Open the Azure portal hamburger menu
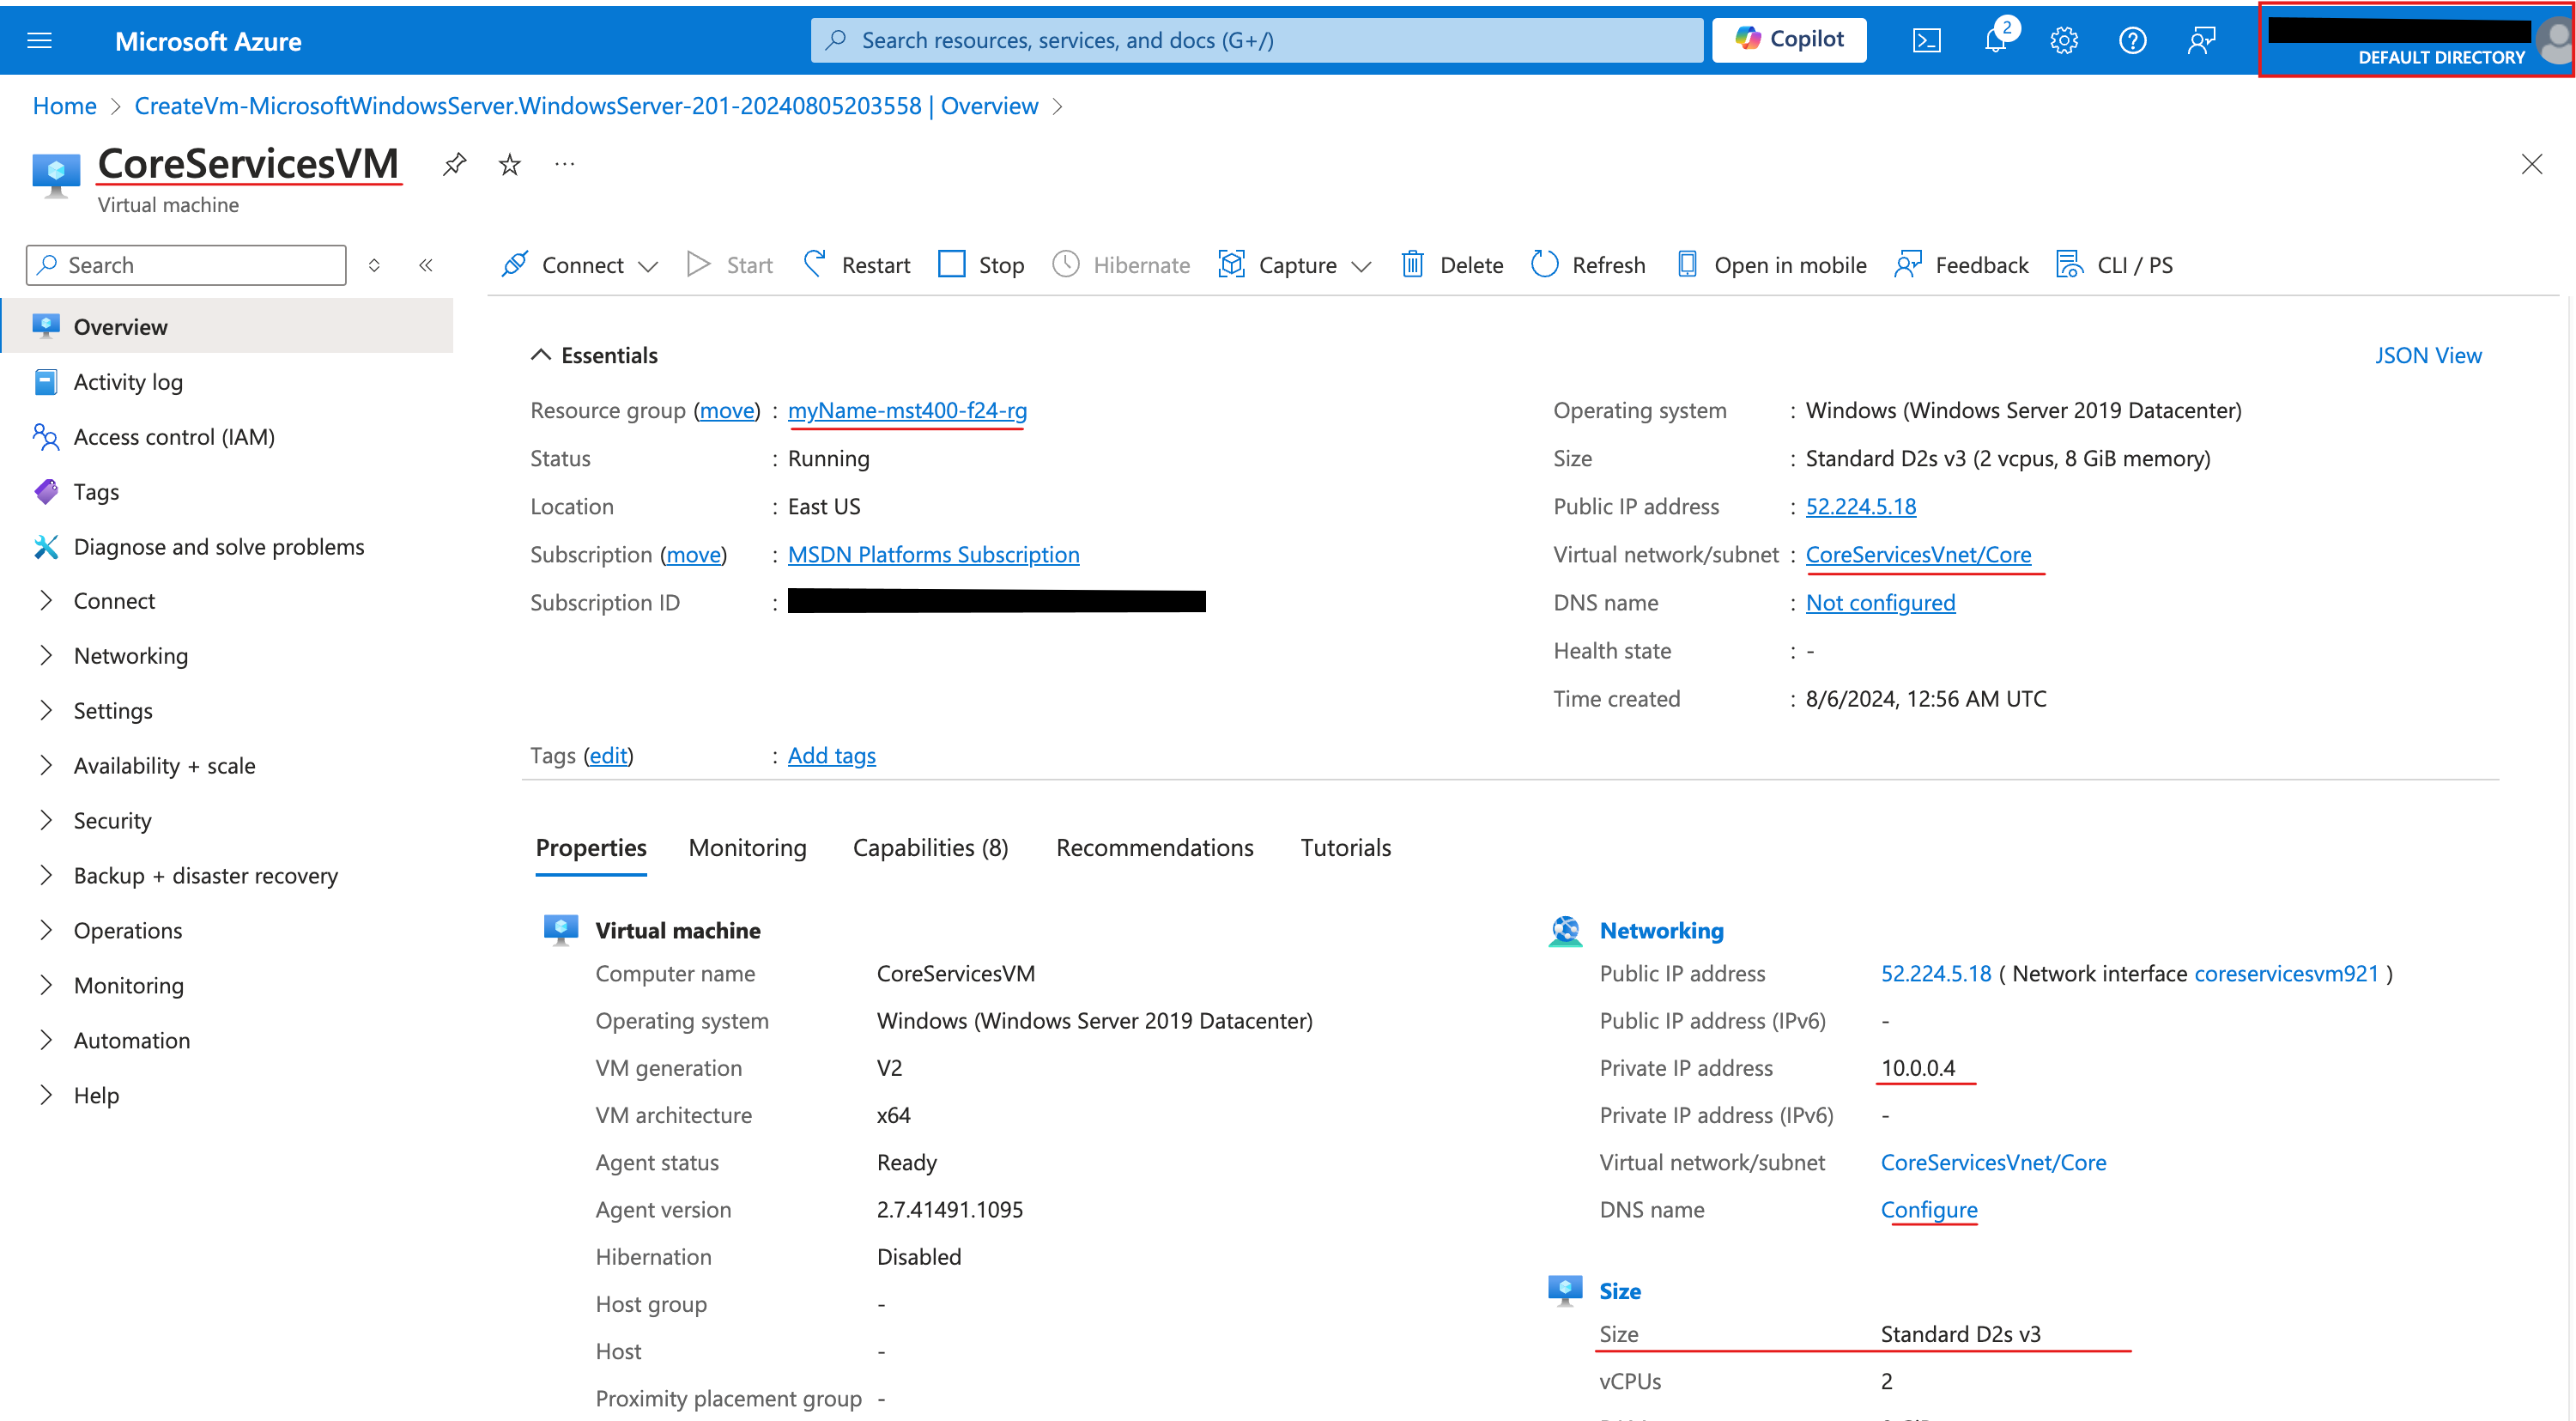Image resolution: width=2576 pixels, height=1421 pixels. pos(39,40)
